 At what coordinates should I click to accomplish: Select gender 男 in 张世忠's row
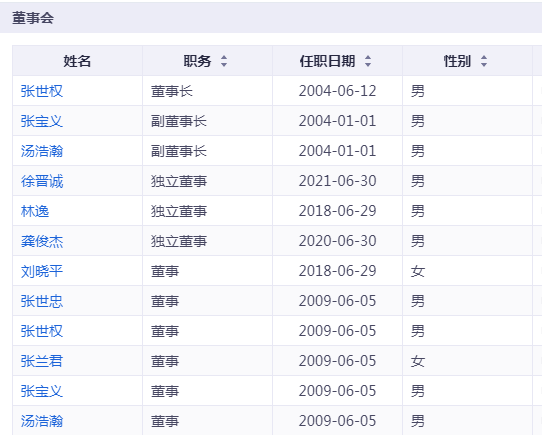click(418, 301)
